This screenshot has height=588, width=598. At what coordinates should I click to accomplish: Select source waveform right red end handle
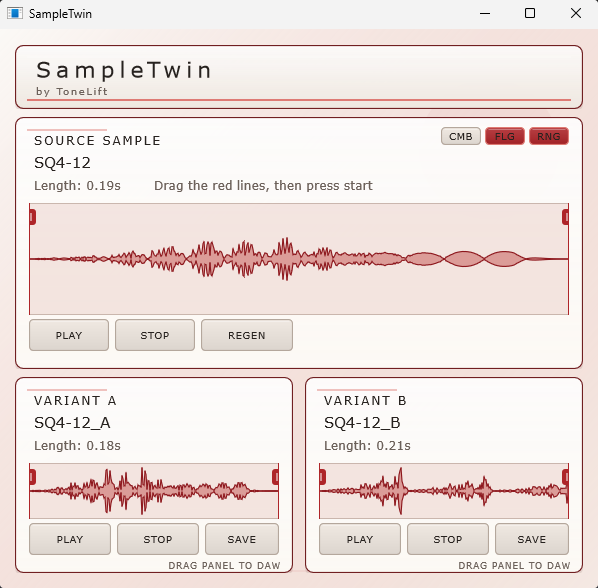coord(566,217)
